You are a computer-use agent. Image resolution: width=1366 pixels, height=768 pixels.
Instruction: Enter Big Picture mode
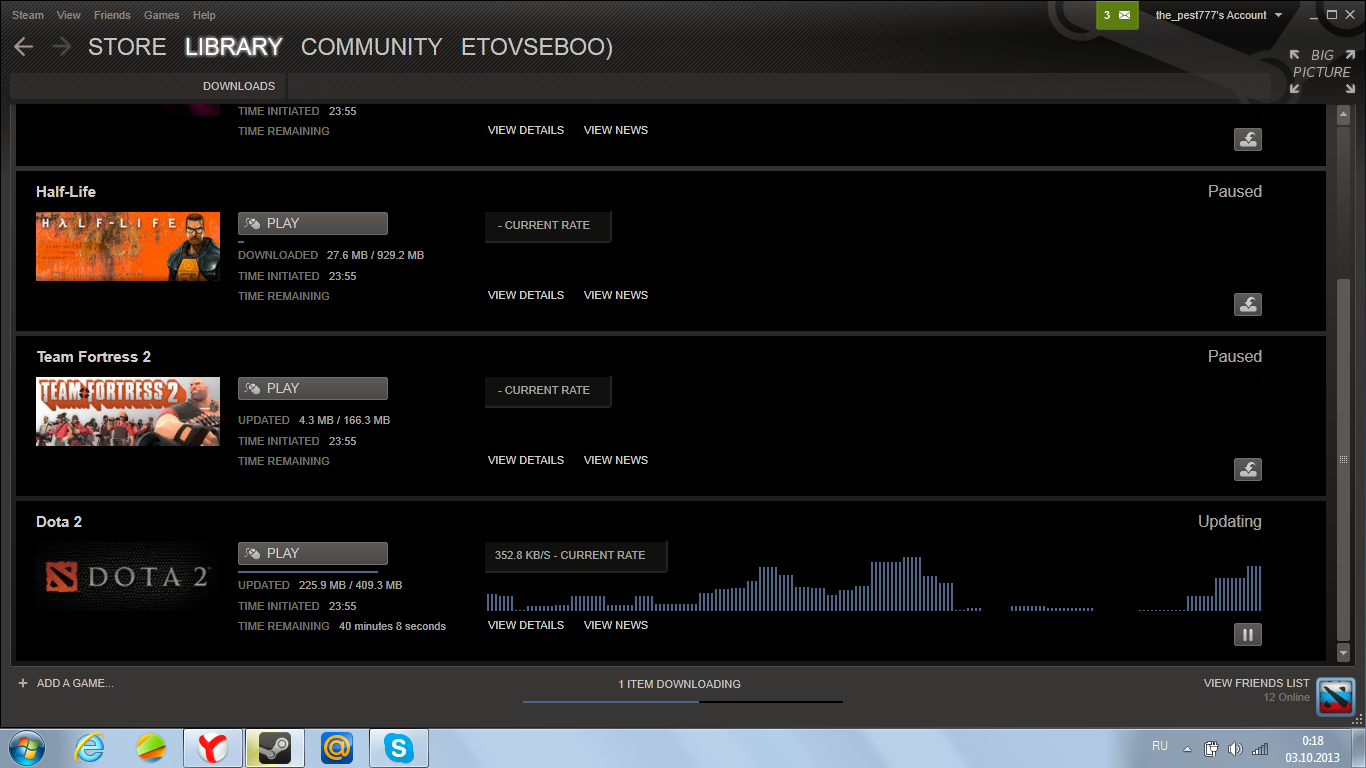click(1321, 71)
